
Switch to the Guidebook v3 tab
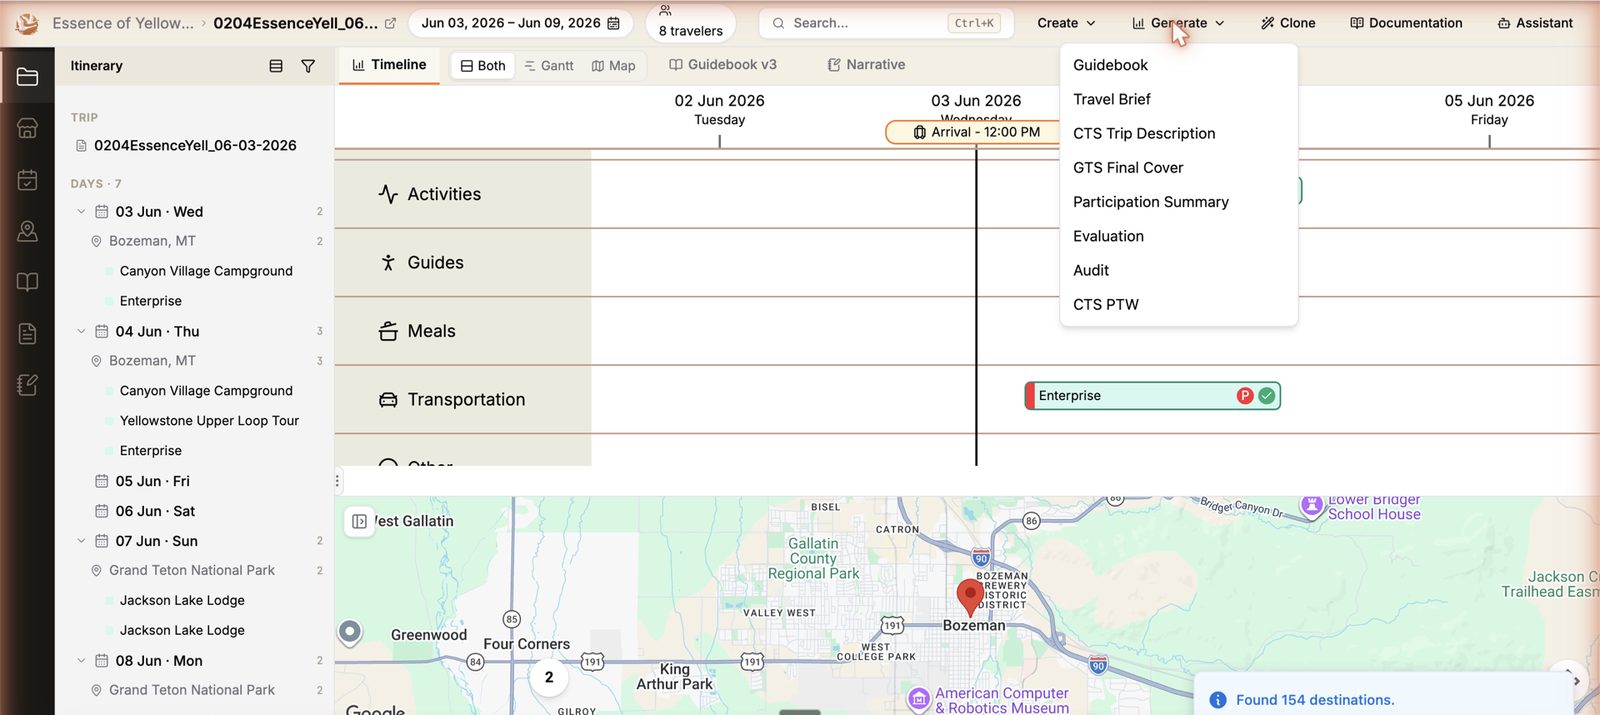pos(723,65)
